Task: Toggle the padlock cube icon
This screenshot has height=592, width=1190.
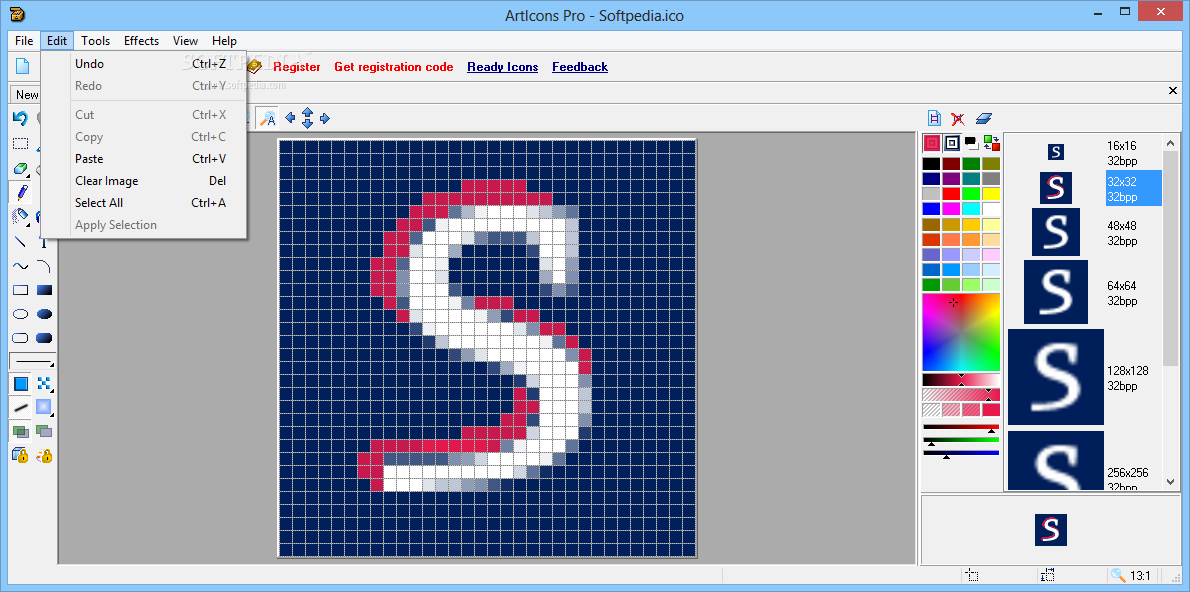Action: coord(20,455)
